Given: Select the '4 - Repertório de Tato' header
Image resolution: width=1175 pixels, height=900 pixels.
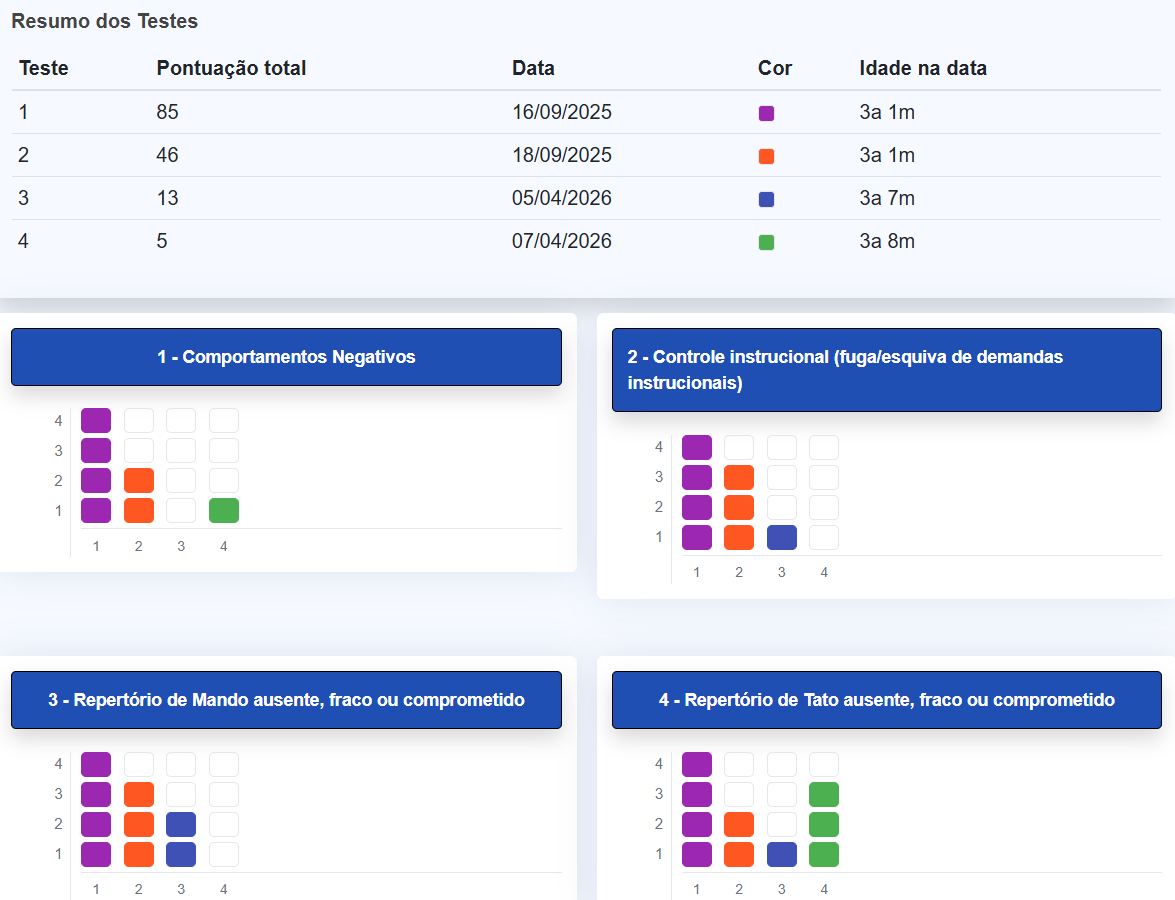Looking at the screenshot, I should click(886, 700).
